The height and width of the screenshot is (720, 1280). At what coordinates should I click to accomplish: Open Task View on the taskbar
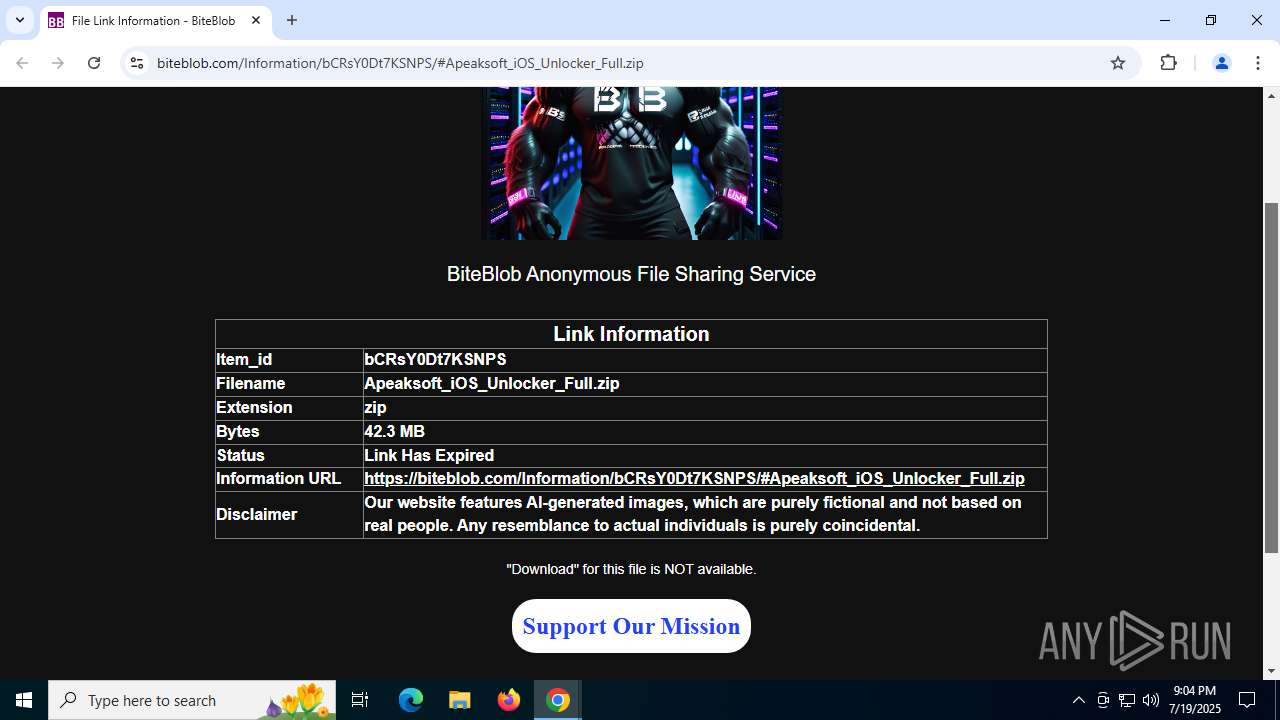pos(360,700)
